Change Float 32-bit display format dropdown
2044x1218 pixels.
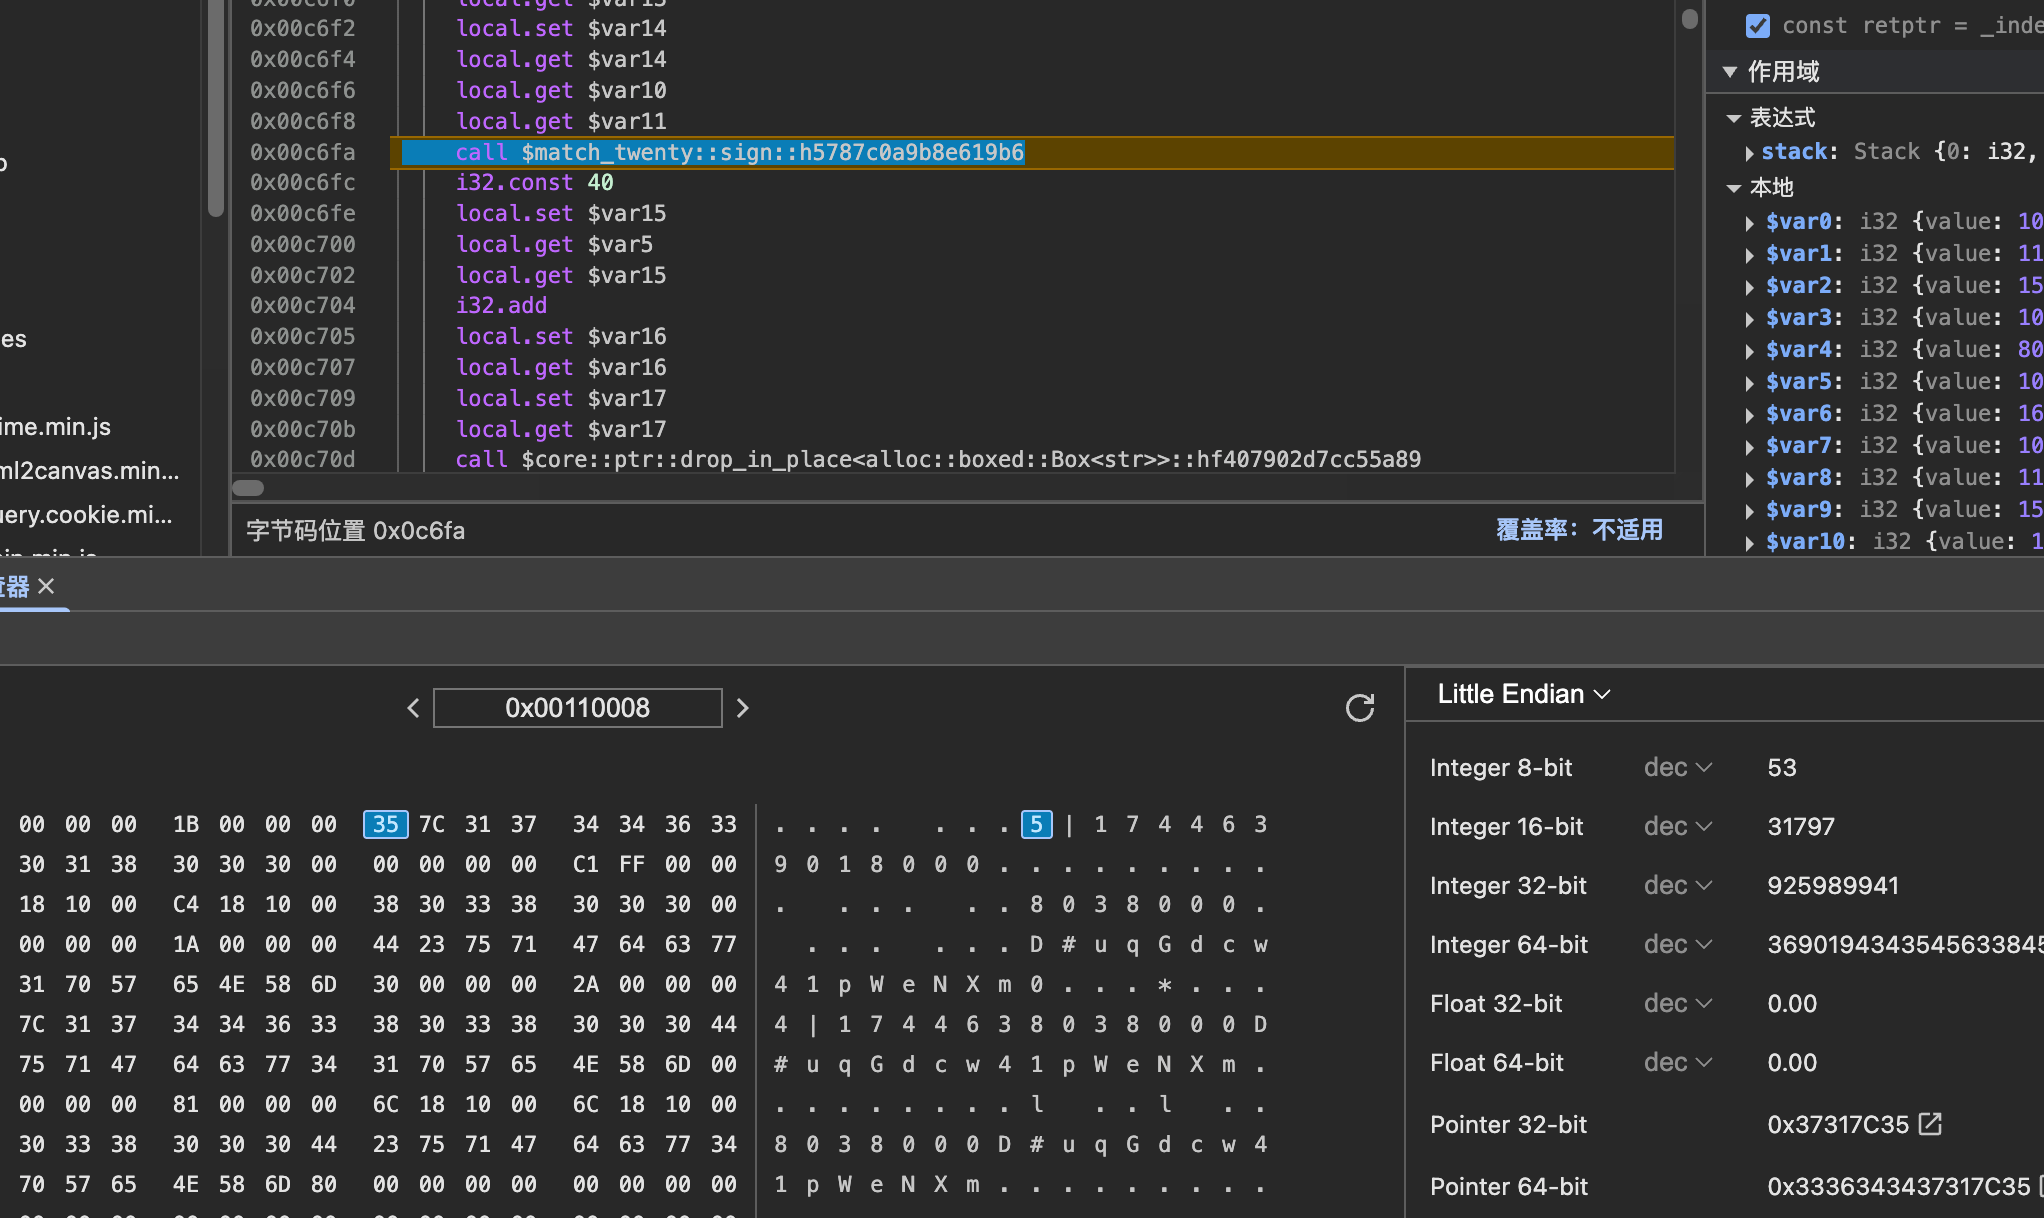pos(1677,1003)
